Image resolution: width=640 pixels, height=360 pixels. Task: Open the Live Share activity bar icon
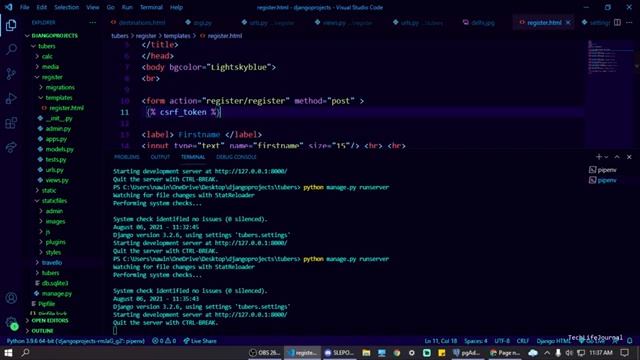click(x=11, y=147)
